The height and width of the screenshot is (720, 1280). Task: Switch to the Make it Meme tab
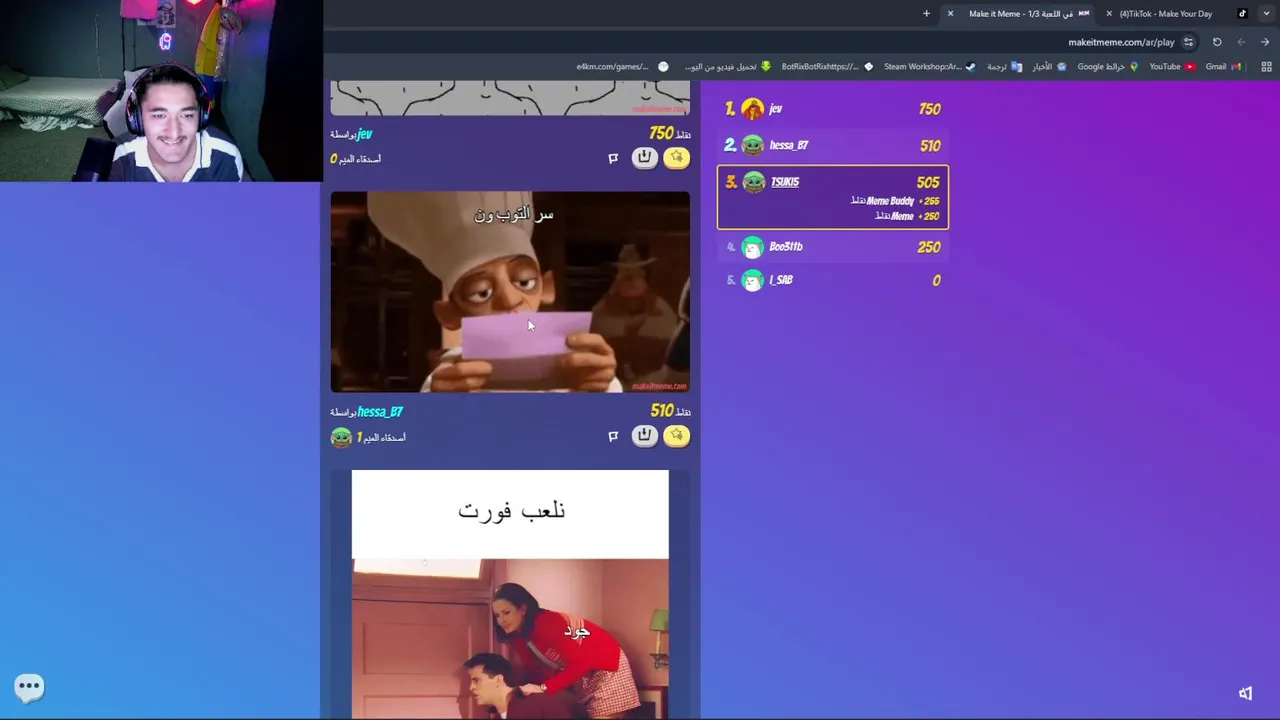(1020, 14)
